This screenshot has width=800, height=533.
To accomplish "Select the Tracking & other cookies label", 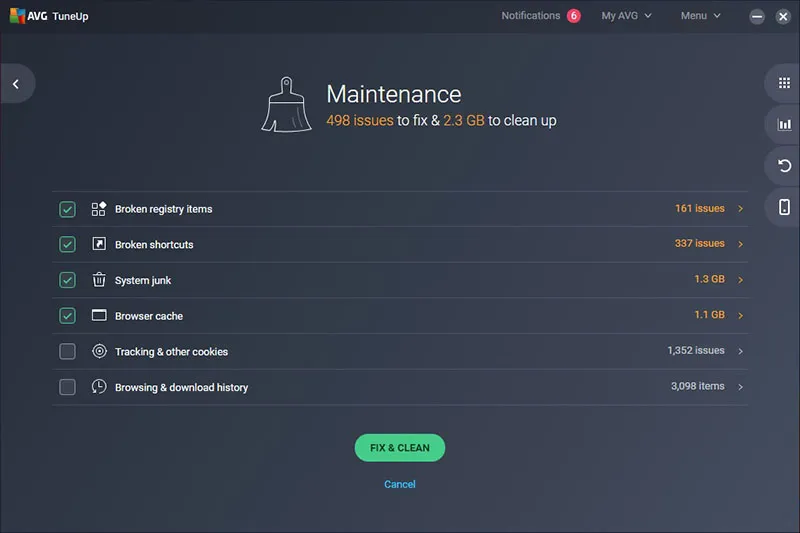I will [x=171, y=352].
